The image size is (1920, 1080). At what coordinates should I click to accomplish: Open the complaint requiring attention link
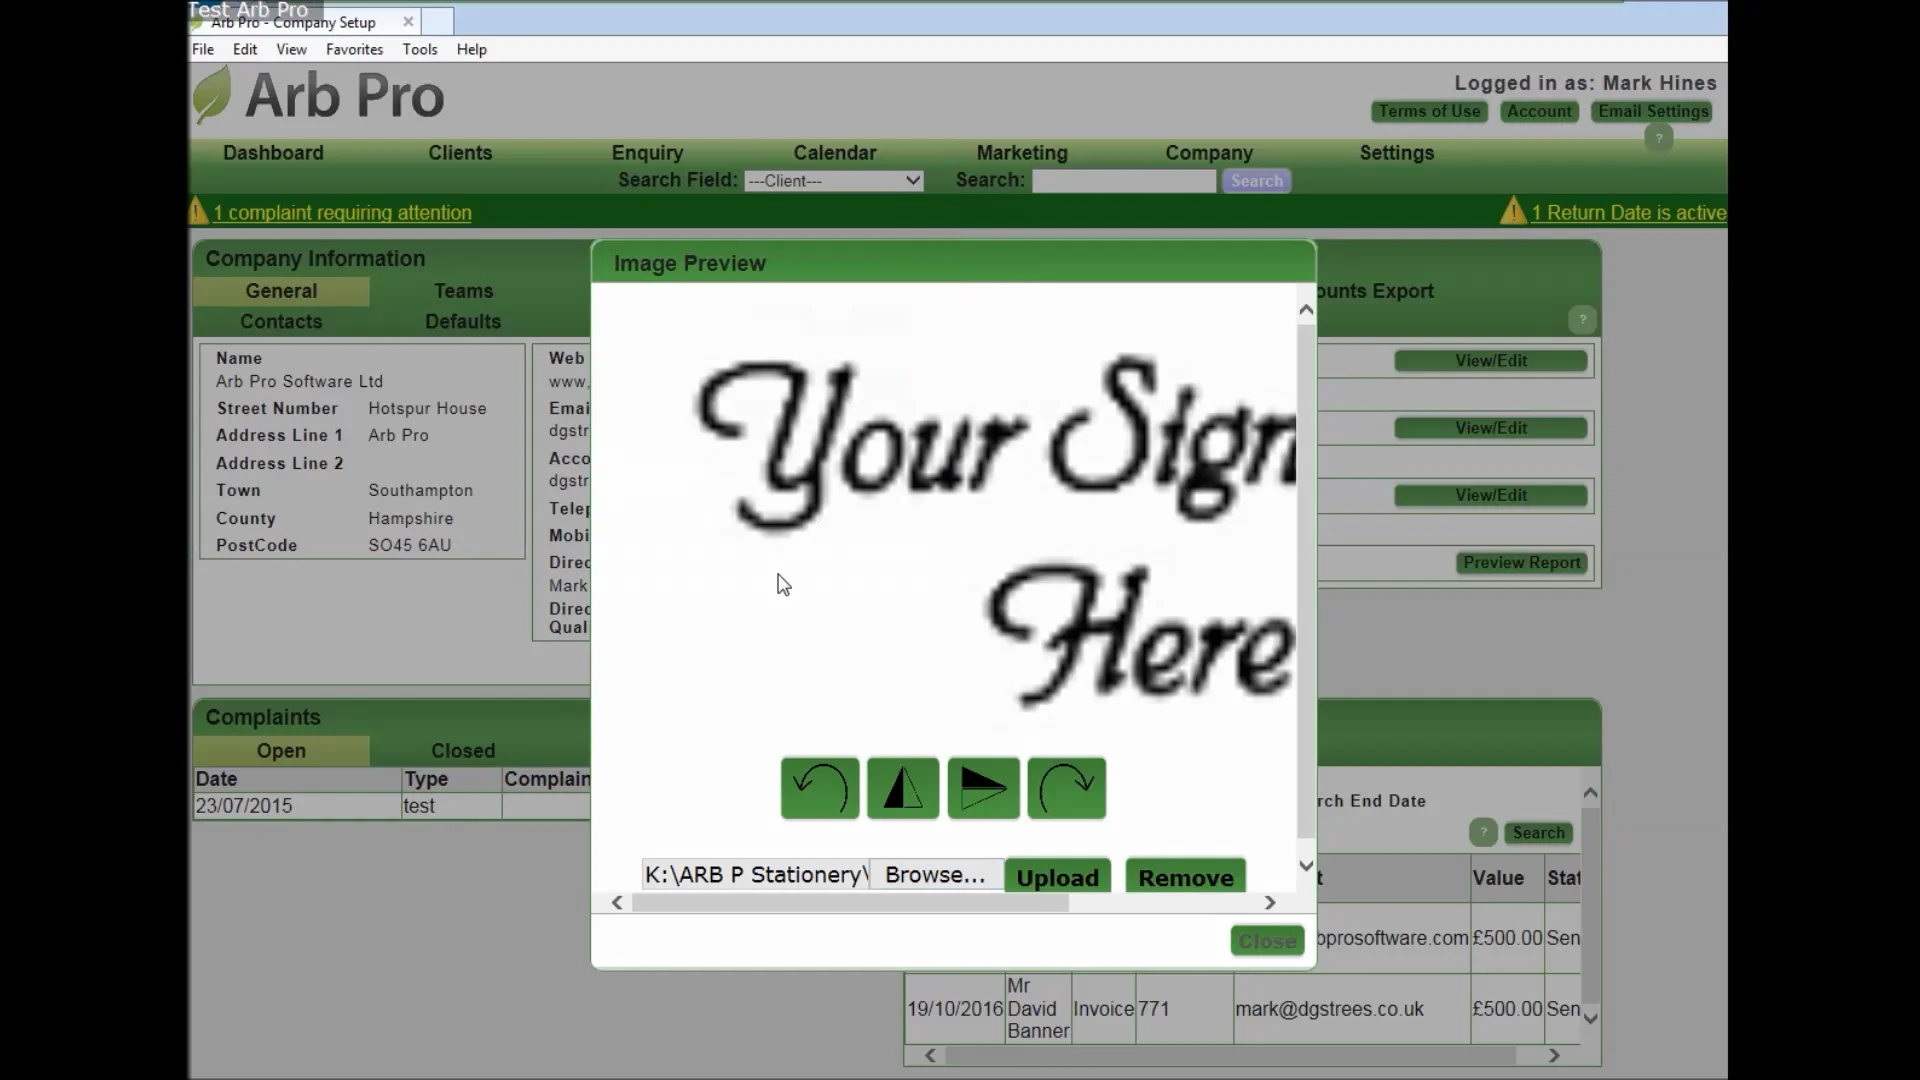coord(342,213)
